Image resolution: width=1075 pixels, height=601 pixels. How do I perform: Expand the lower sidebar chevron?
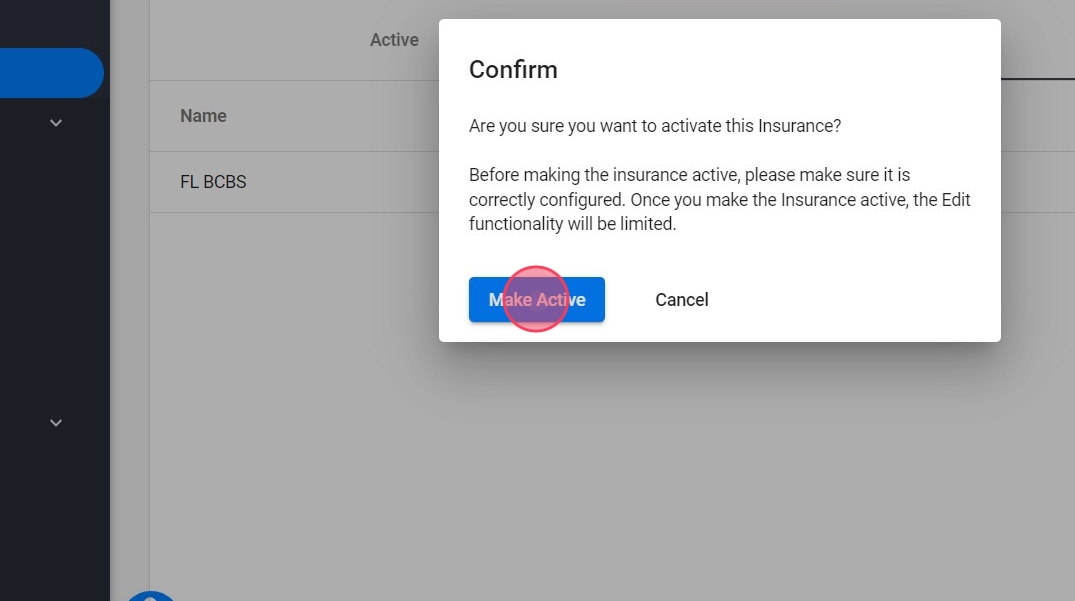click(56, 423)
